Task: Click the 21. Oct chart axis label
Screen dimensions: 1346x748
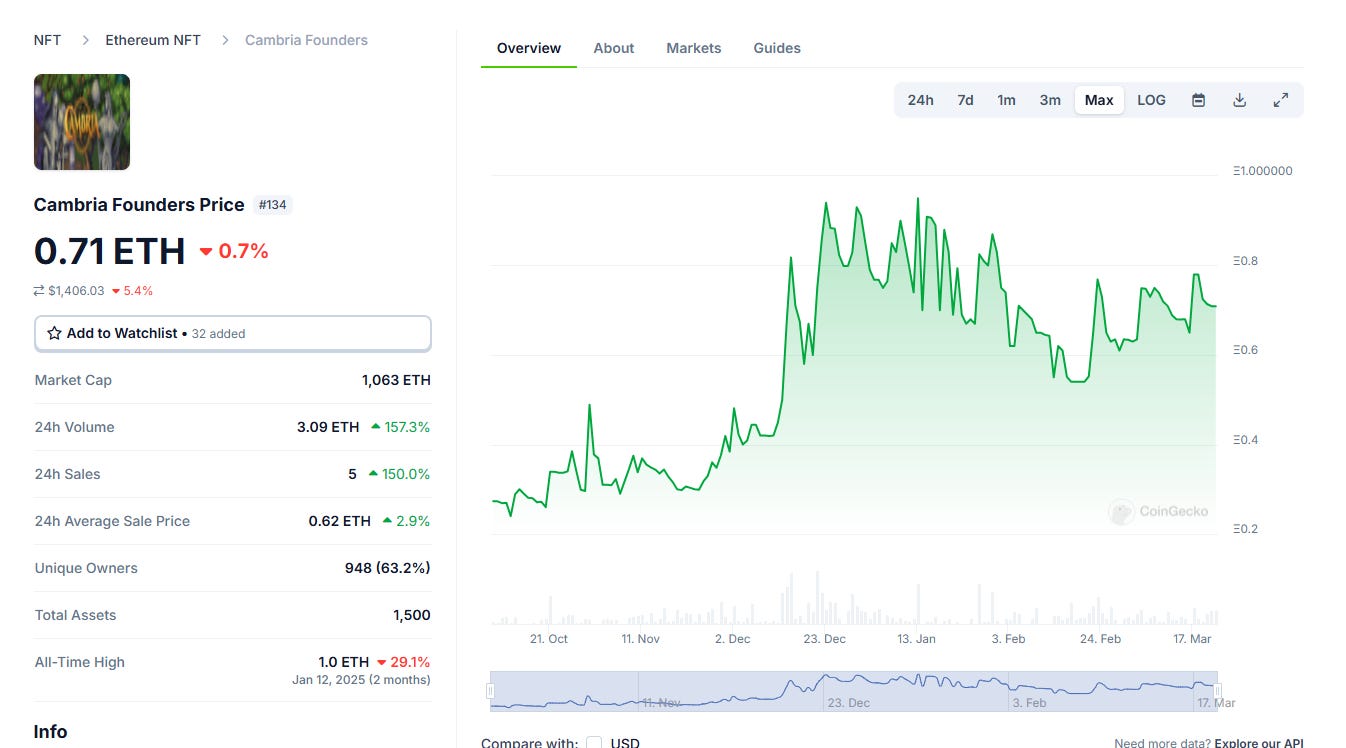Action: click(x=549, y=639)
